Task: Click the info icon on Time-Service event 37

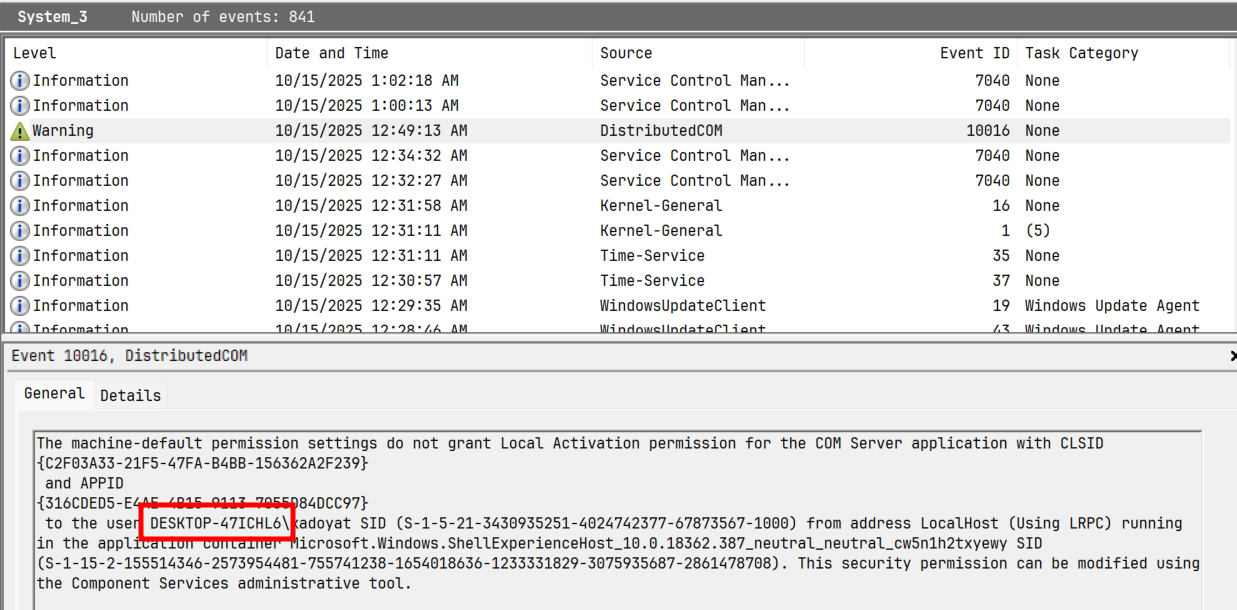Action: (20, 281)
